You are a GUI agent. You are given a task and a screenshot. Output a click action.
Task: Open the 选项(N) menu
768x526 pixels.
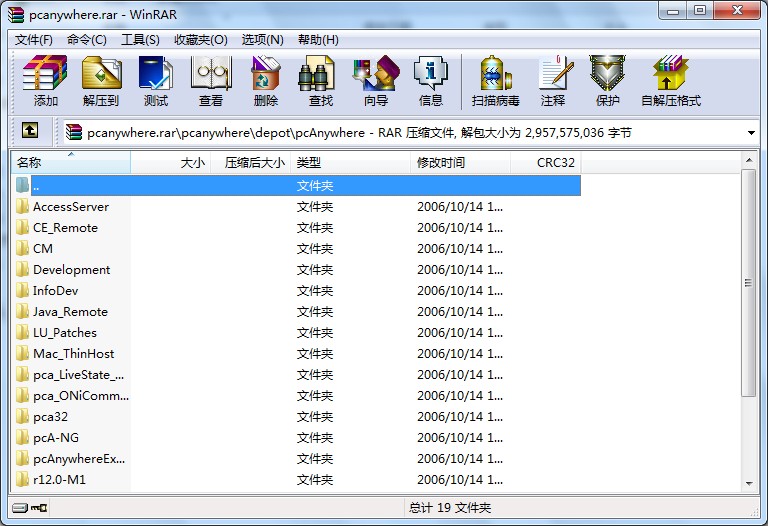click(263, 40)
